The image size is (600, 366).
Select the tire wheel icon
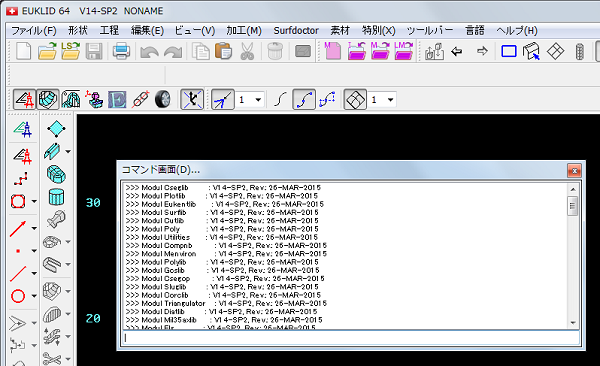tap(163, 100)
